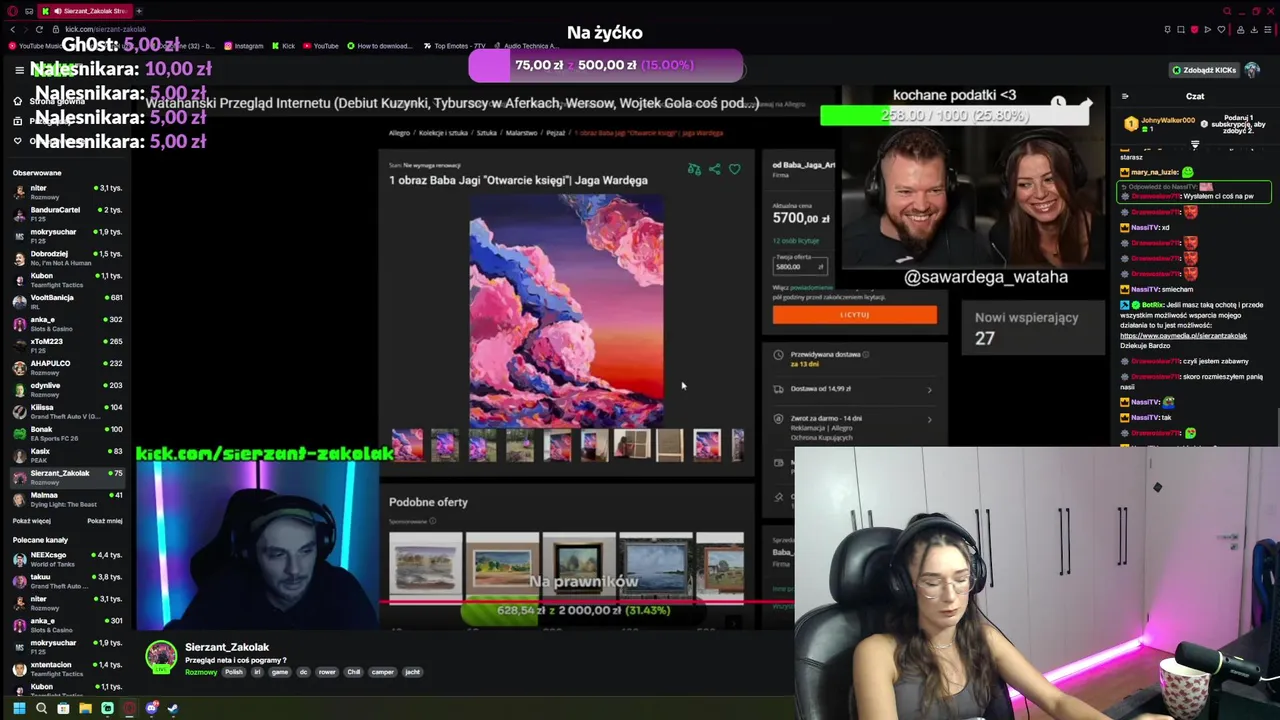
Task: Open File Explorer from the taskbar
Action: (85, 708)
